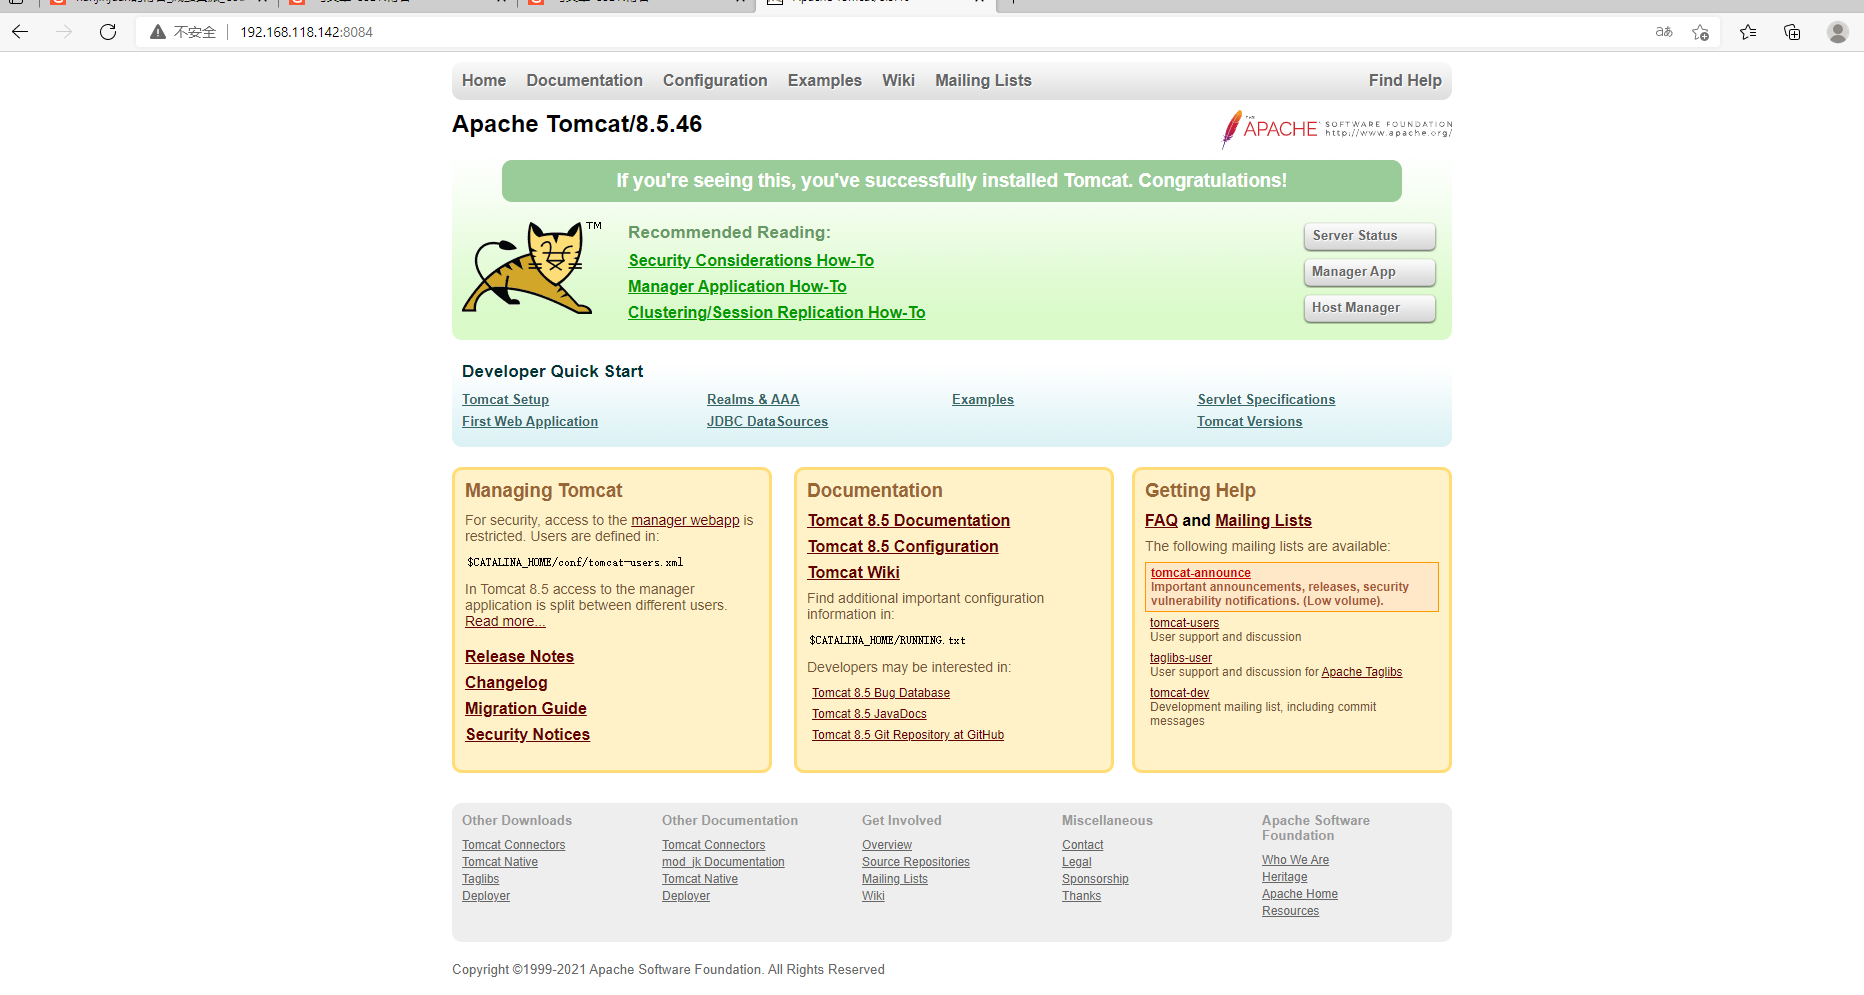Image resolution: width=1864 pixels, height=995 pixels.
Task: Open the Apache Taglibs link
Action: 1361,672
